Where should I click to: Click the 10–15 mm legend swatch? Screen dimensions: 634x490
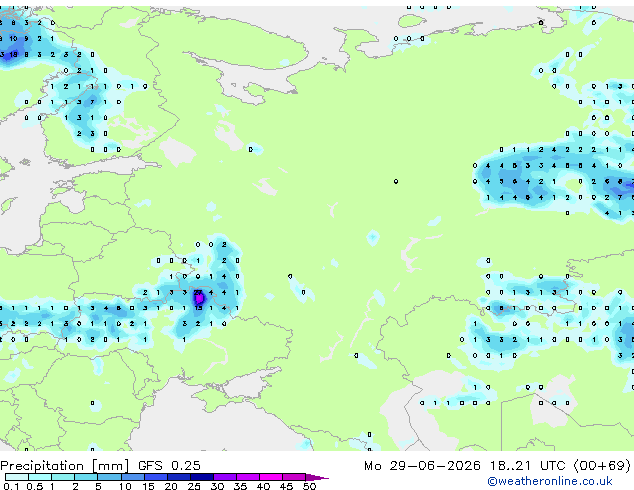click(132, 477)
